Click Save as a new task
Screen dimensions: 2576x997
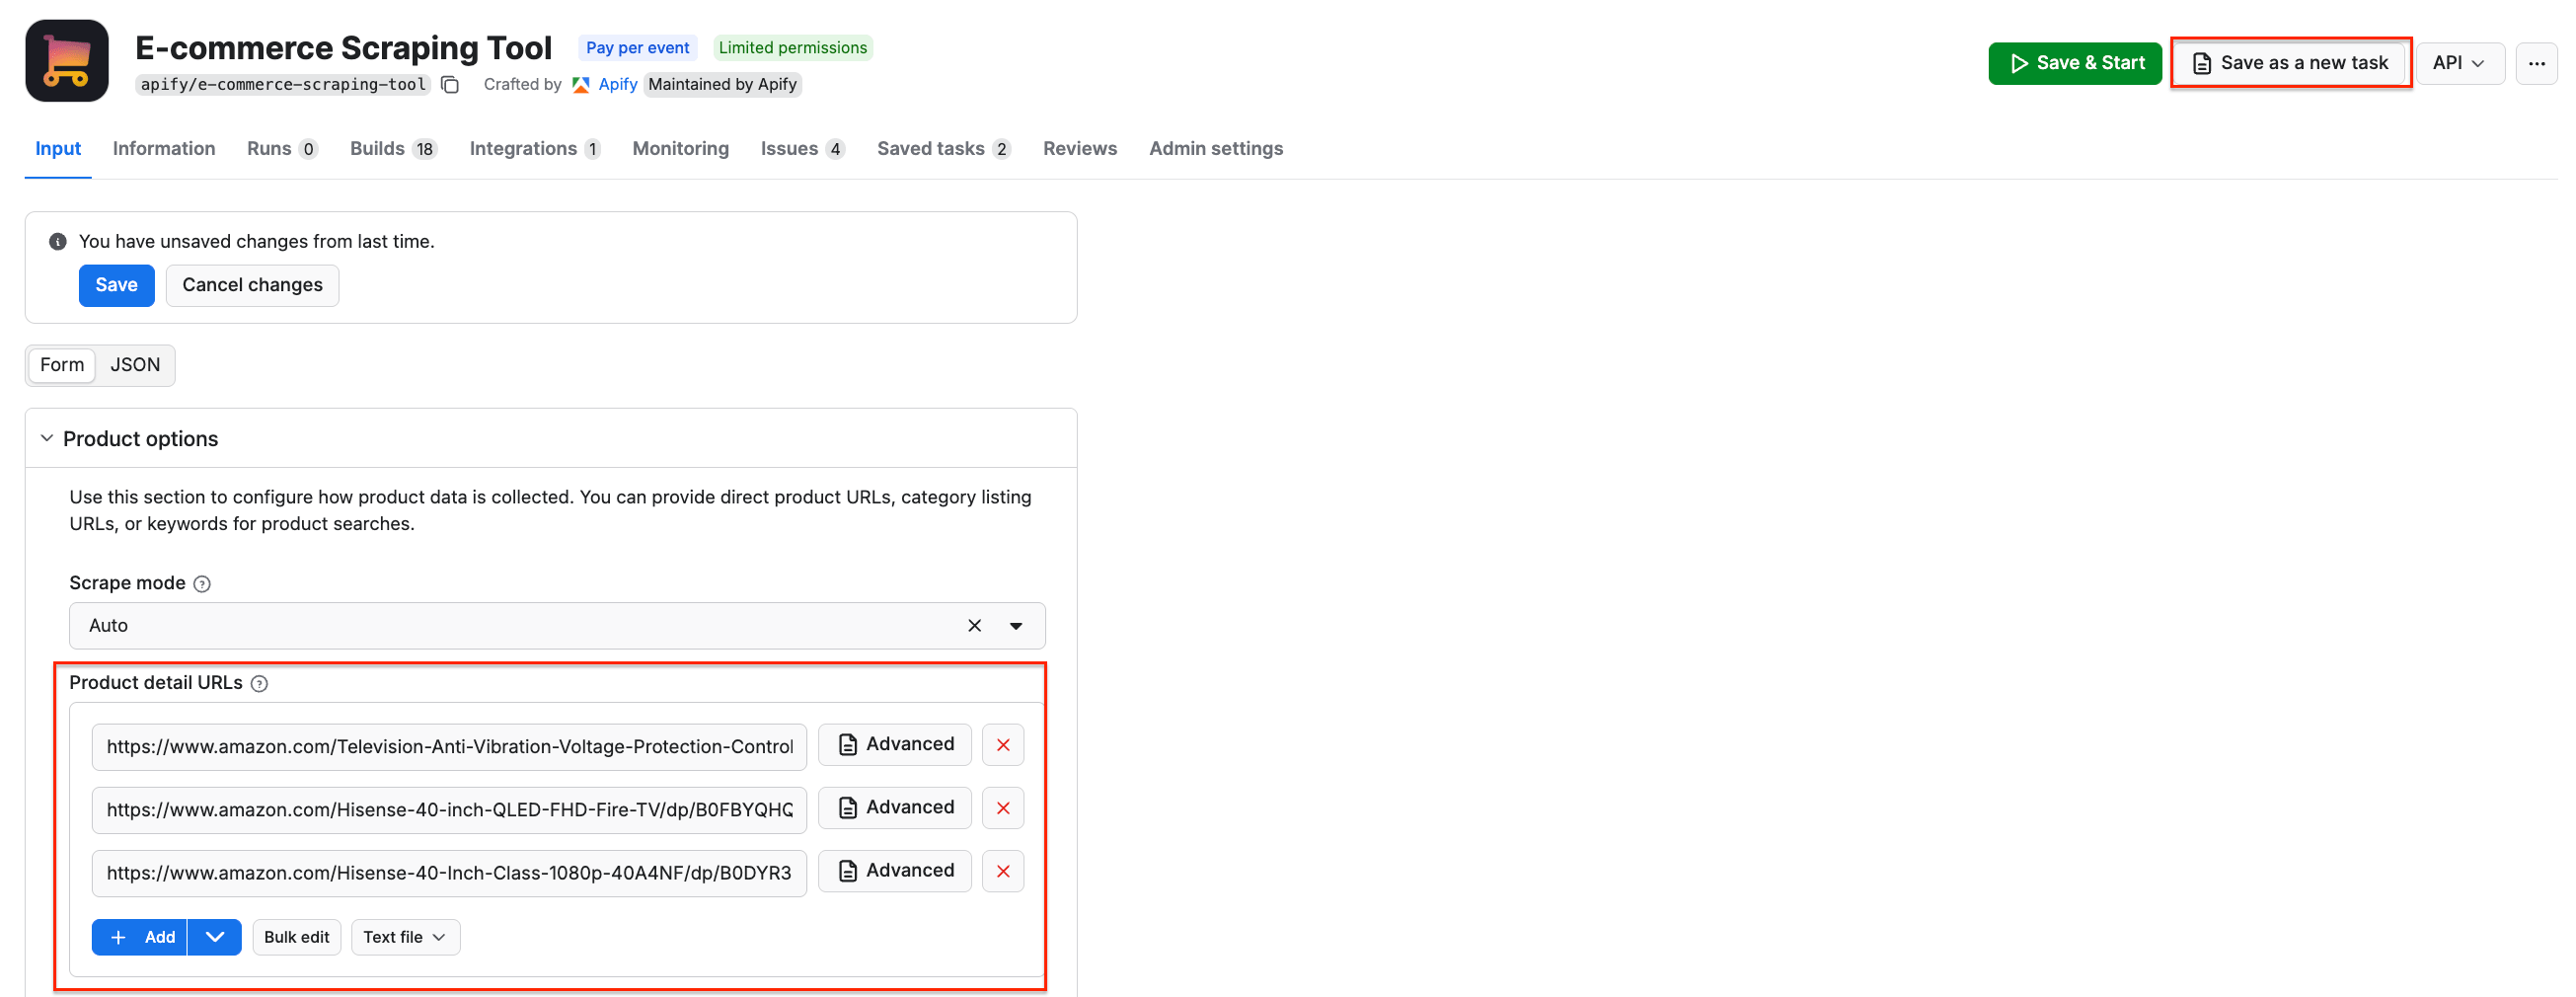pos(2291,63)
